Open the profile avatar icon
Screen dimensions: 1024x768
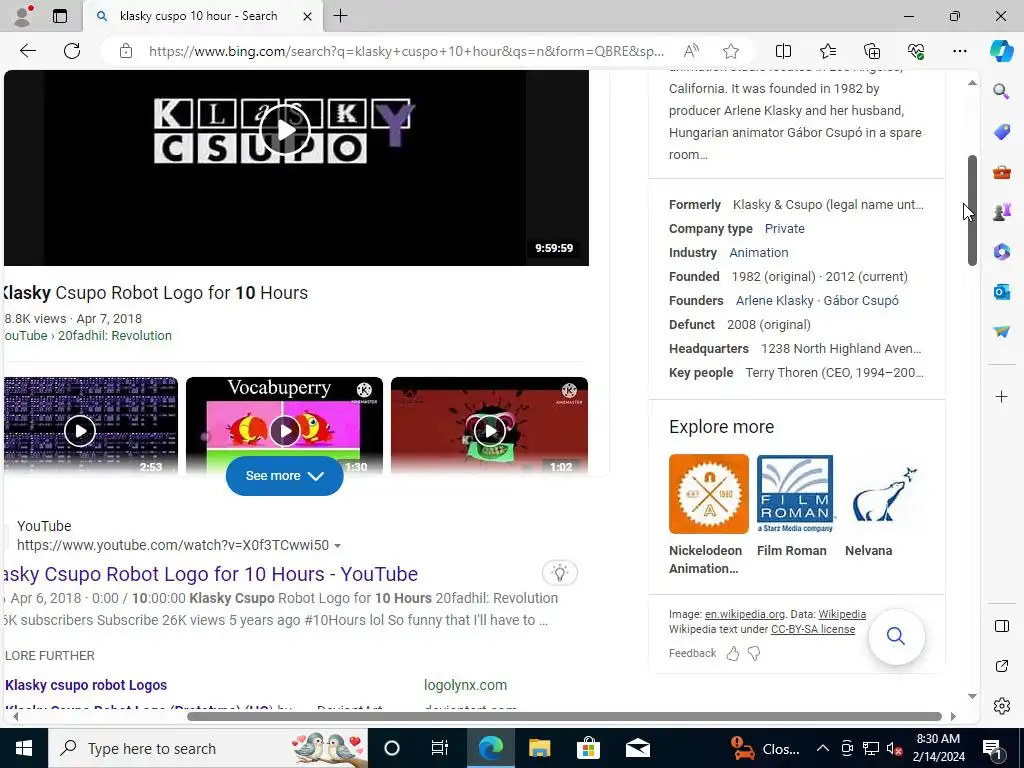click(23, 16)
